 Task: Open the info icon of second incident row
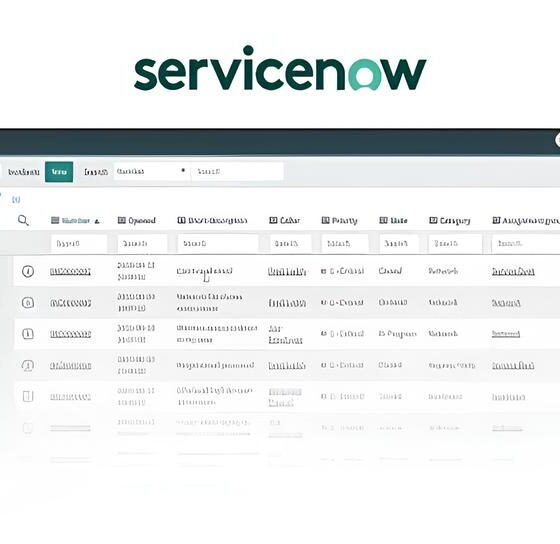pyautogui.click(x=28, y=303)
